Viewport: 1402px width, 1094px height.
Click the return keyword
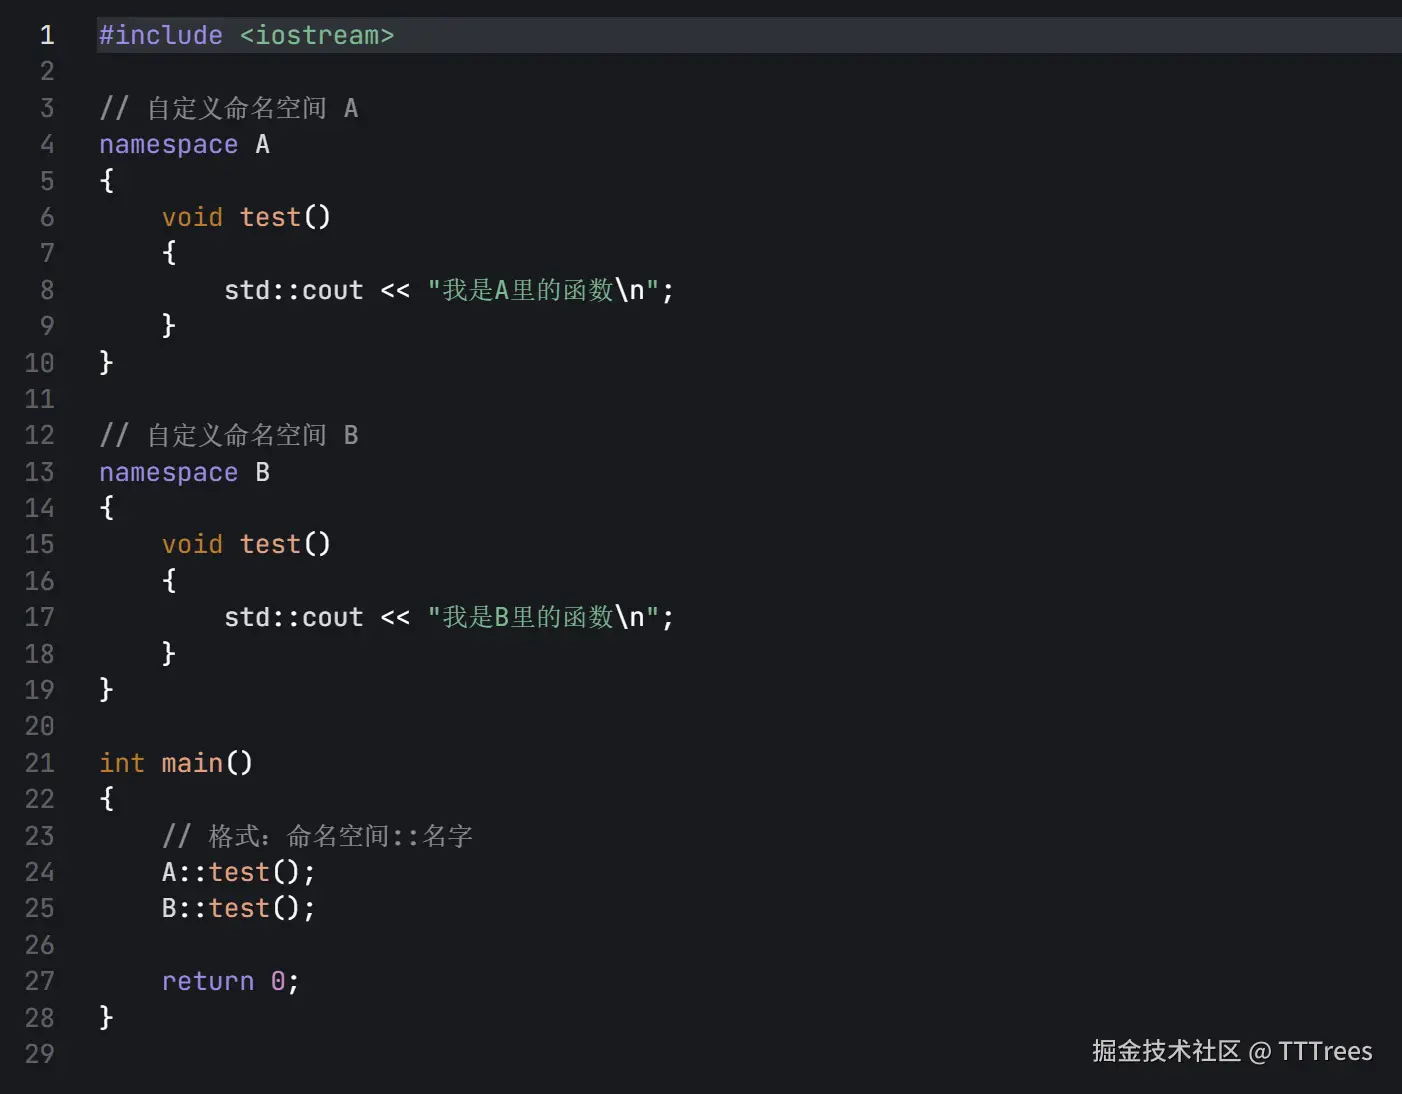[x=208, y=981]
